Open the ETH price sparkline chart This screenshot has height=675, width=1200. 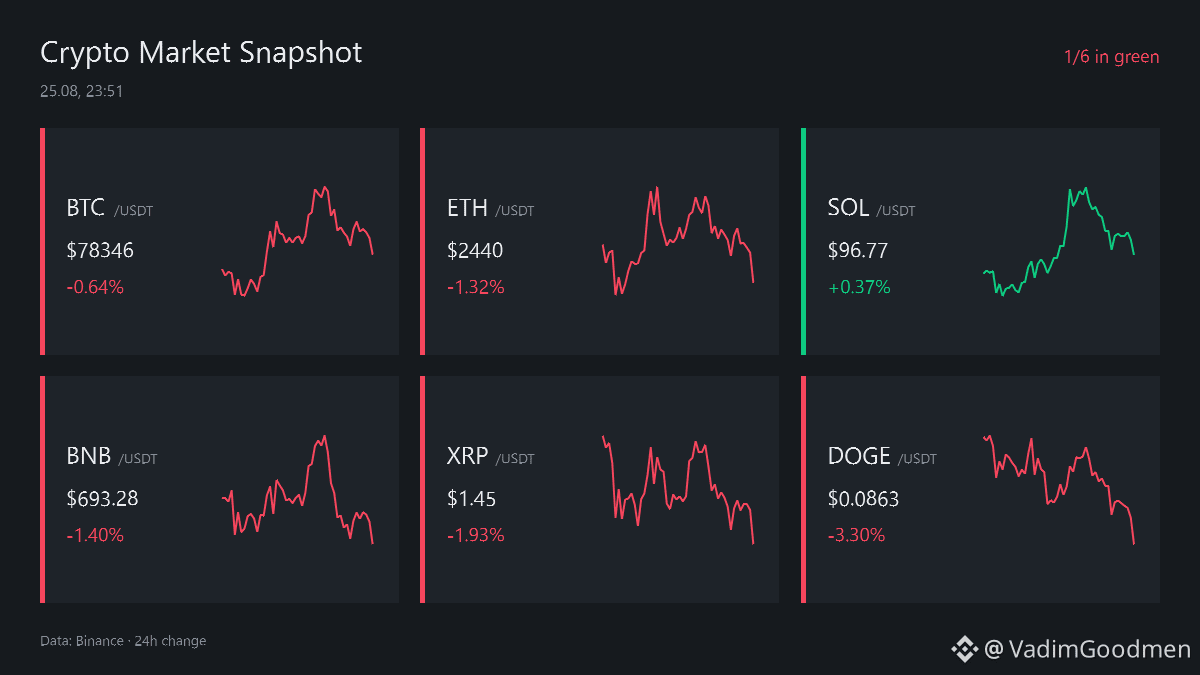pyautogui.click(x=678, y=240)
